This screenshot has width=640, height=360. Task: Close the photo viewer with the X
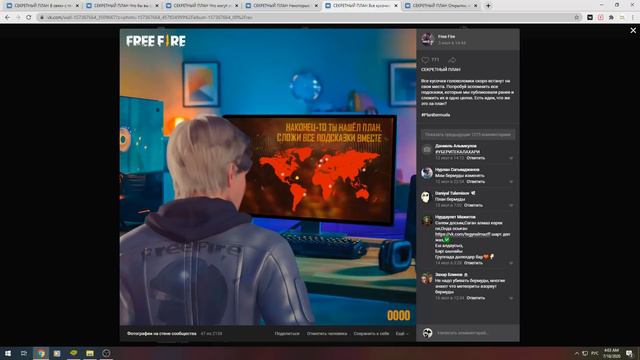[633, 31]
